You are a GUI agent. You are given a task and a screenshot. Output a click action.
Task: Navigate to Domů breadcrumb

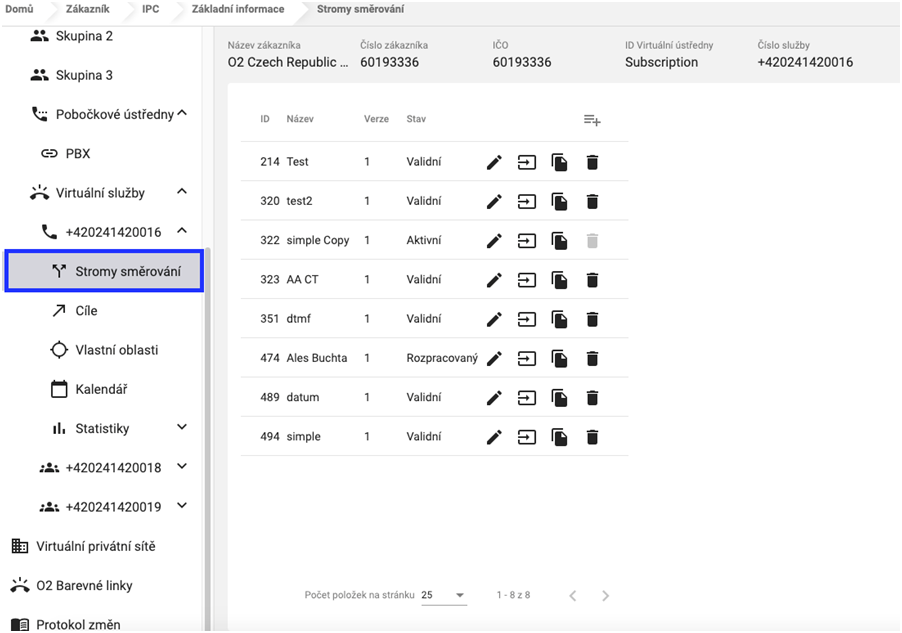[x=20, y=9]
